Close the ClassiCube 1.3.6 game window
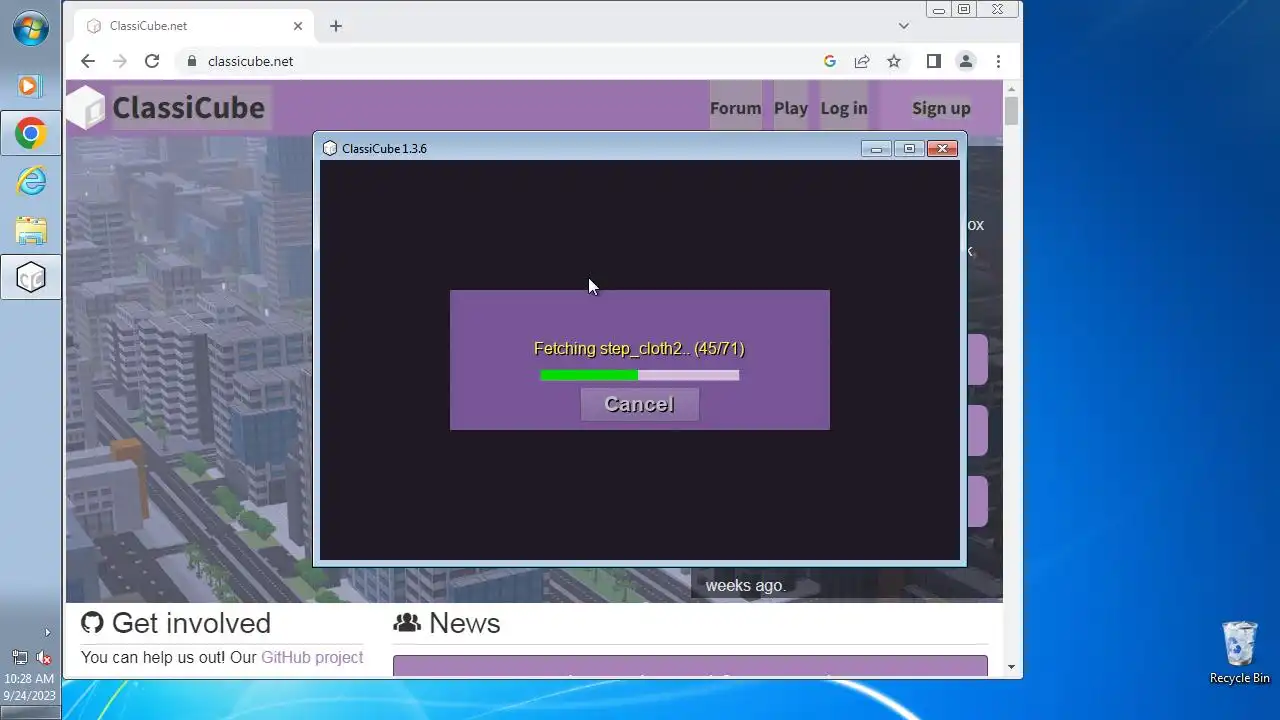Screen dimensions: 1280x720 pos(942,148)
